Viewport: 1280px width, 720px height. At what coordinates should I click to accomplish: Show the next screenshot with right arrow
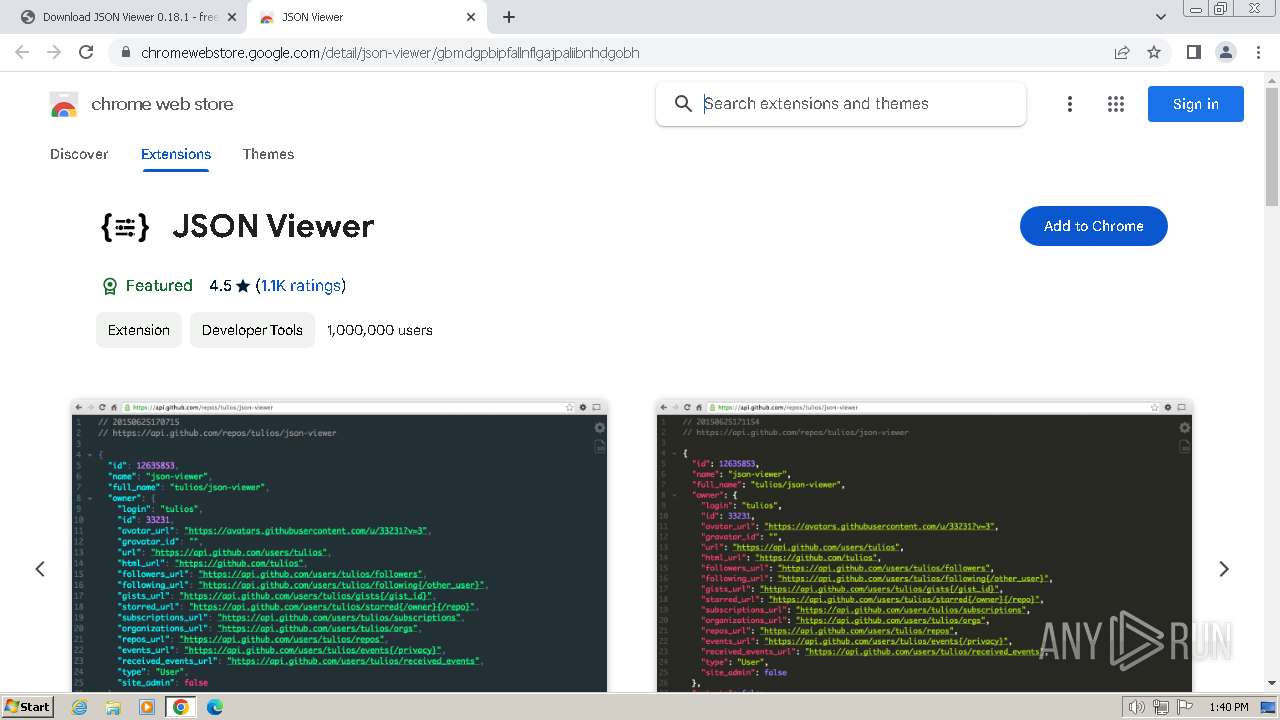pos(1224,569)
